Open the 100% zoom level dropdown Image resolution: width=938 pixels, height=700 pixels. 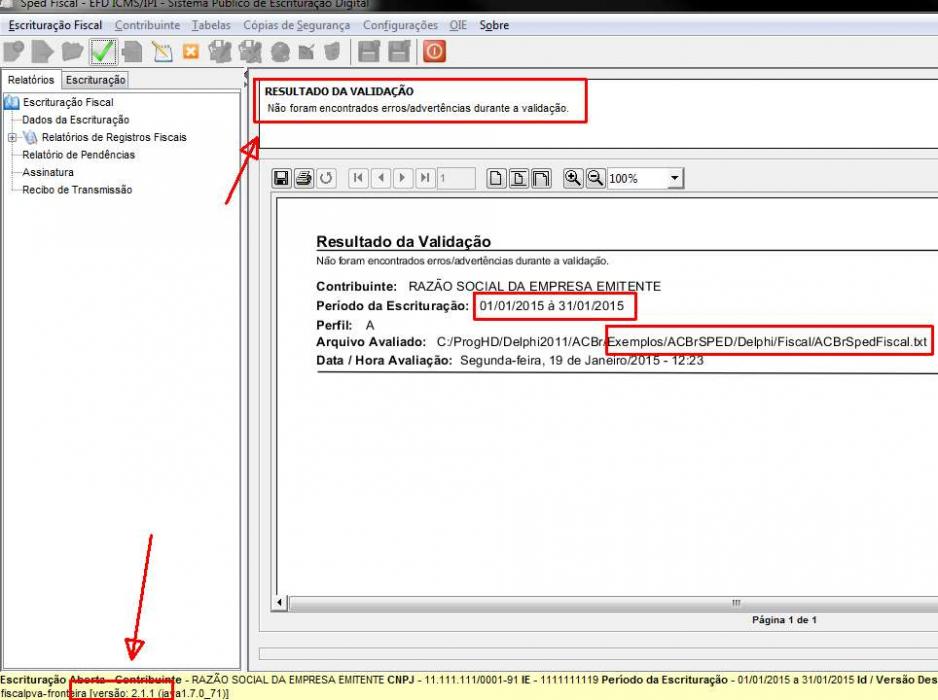tap(675, 178)
